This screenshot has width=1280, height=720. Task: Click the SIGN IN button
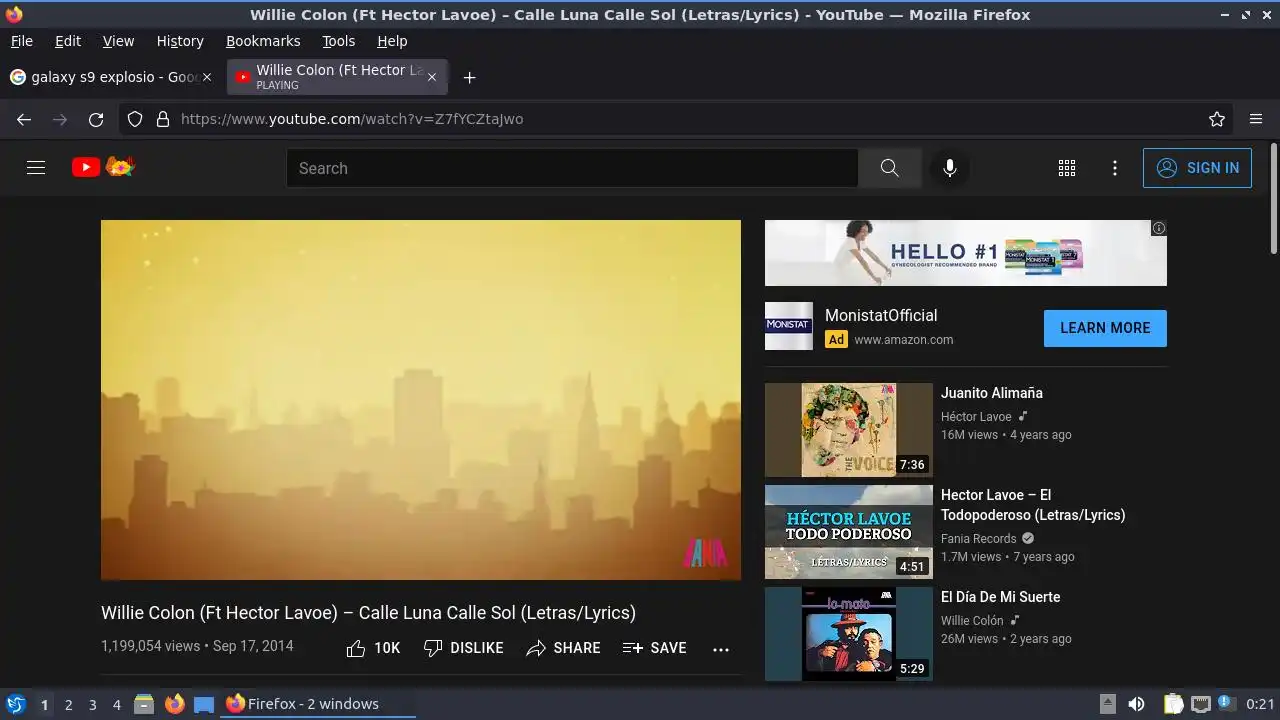[x=1197, y=168]
